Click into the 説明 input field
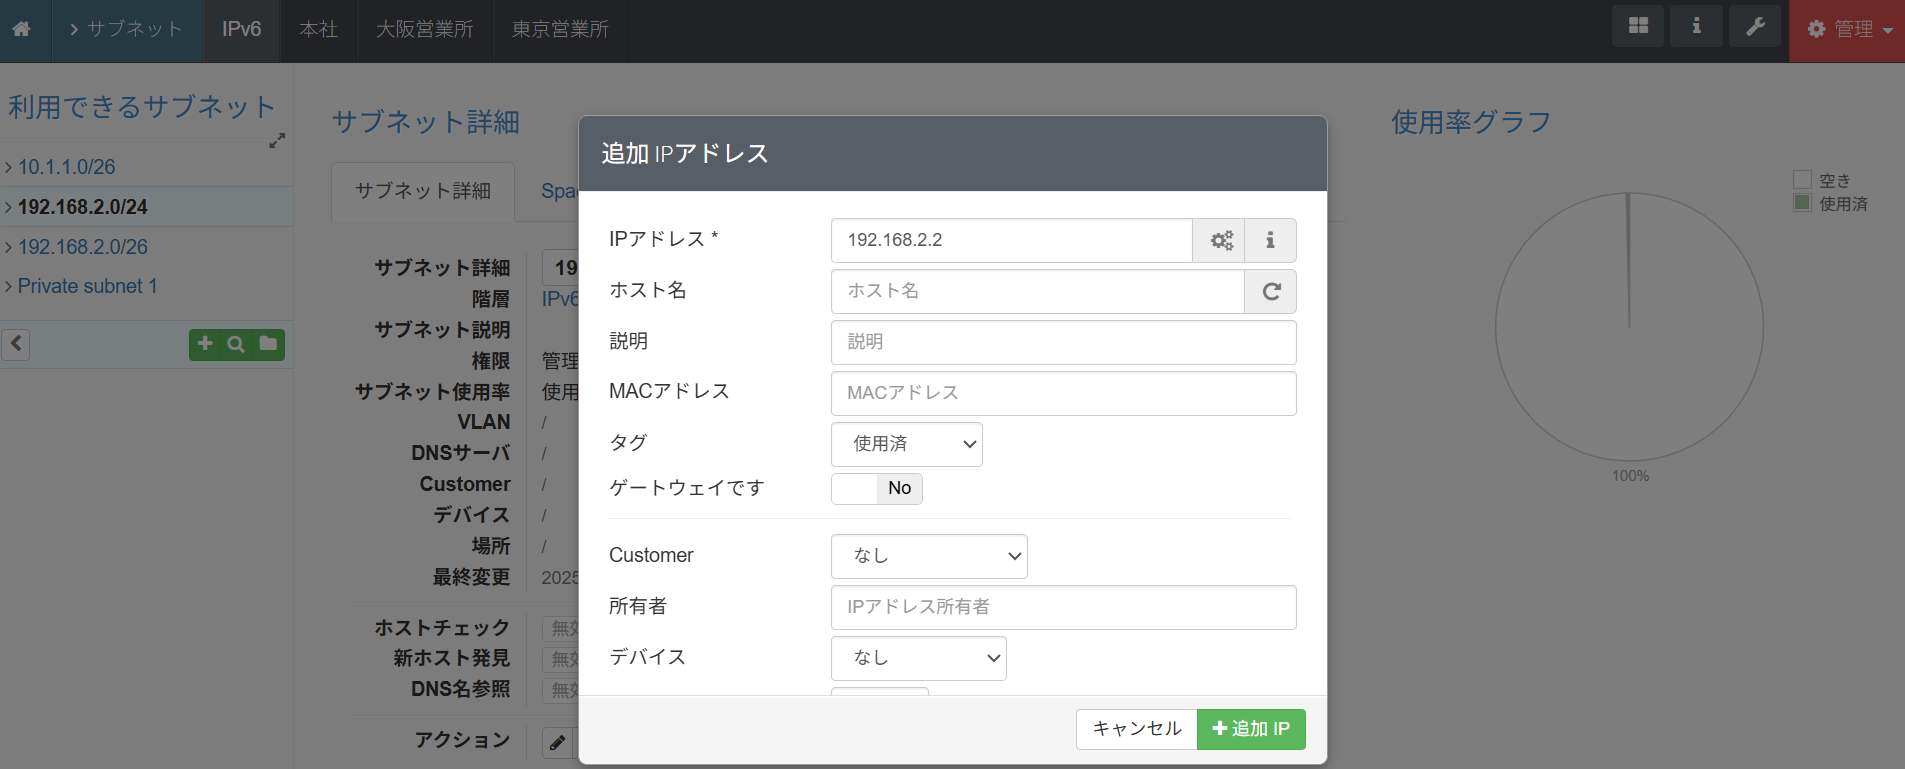Image resolution: width=1905 pixels, height=769 pixels. [x=1064, y=342]
